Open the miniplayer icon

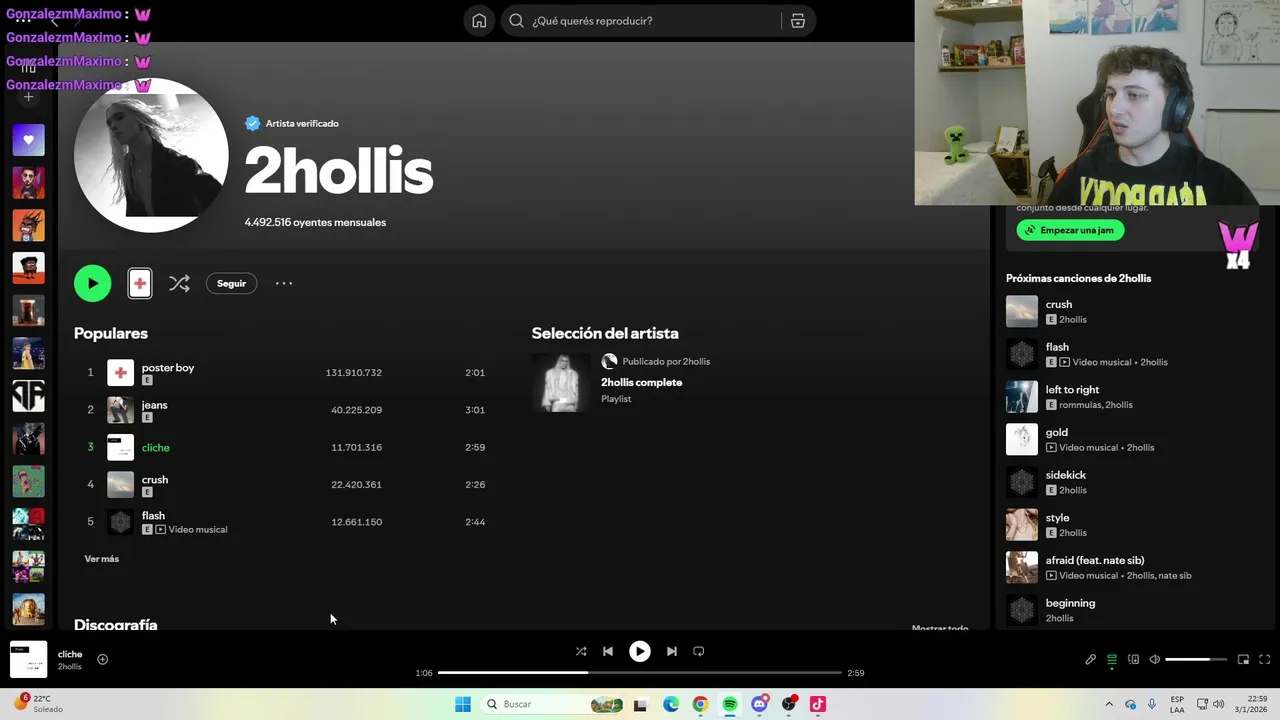click(x=1243, y=659)
